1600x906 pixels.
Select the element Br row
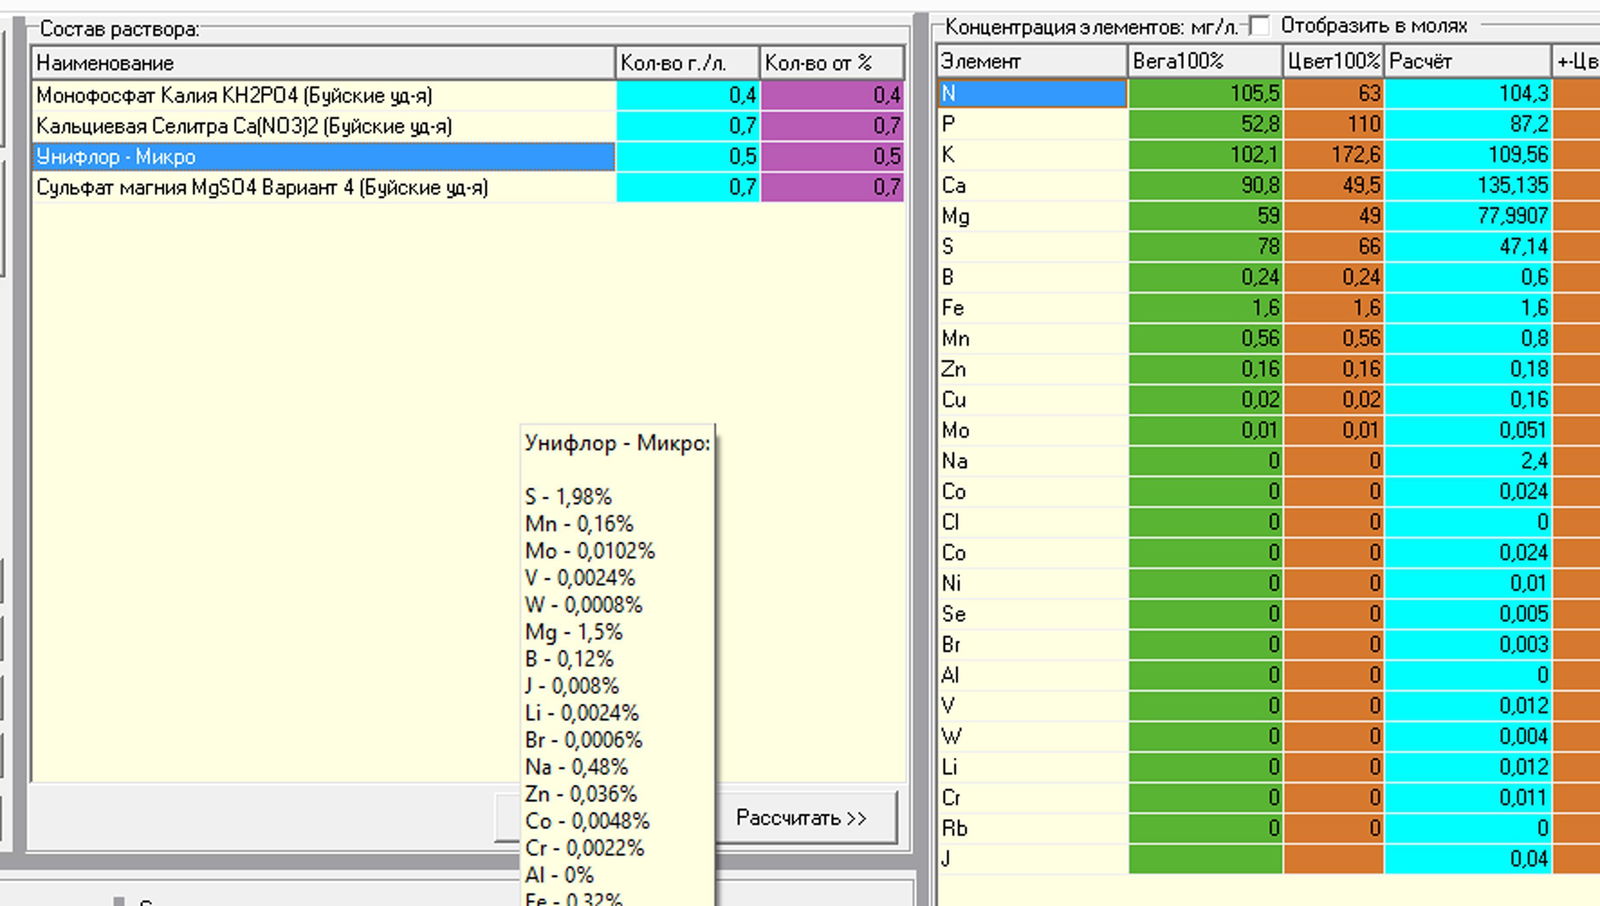tap(1032, 645)
